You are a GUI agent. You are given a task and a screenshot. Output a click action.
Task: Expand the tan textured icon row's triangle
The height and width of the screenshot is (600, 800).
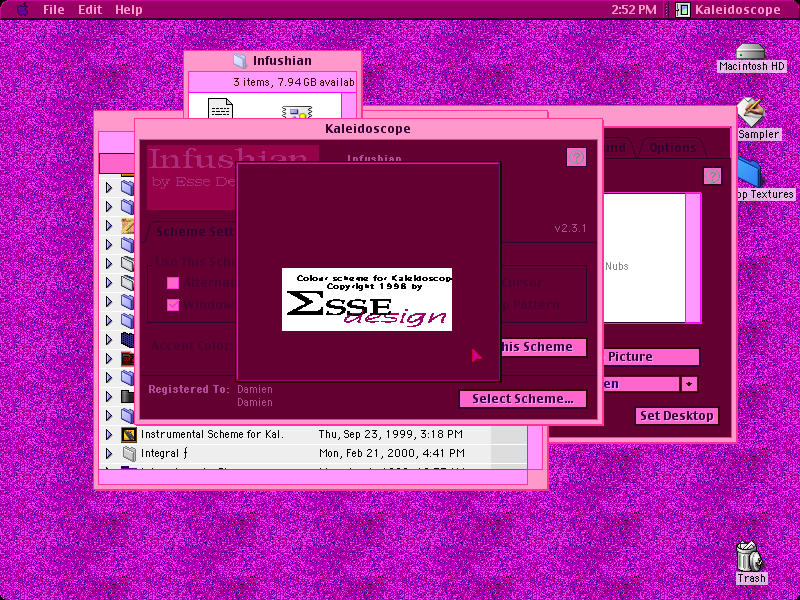point(109,226)
